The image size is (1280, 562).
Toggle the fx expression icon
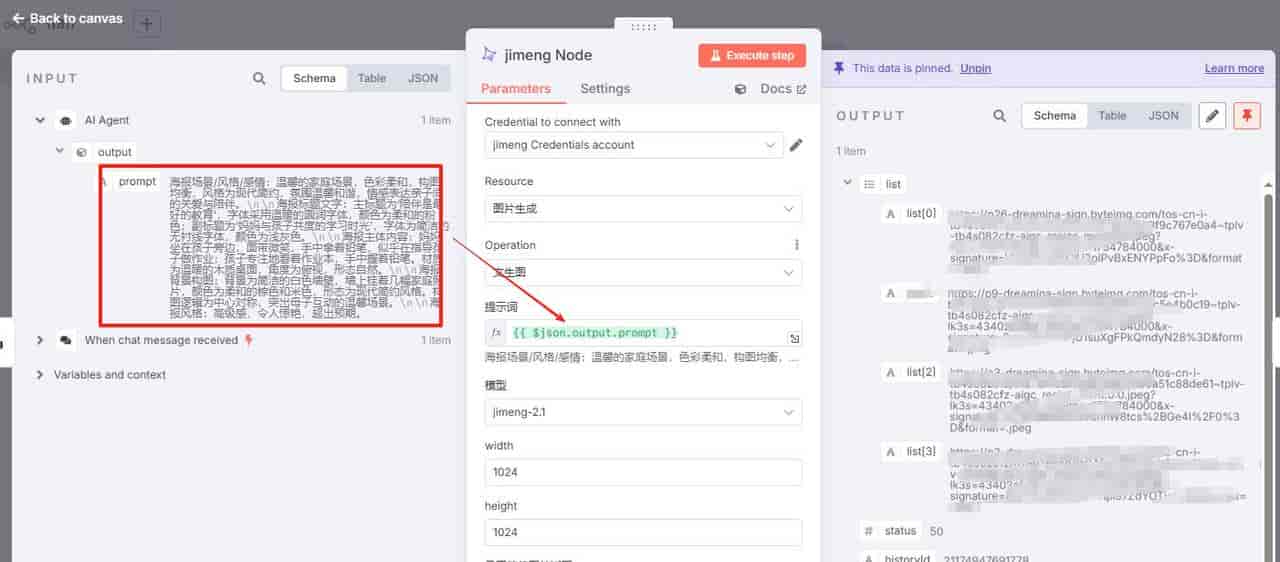497,332
